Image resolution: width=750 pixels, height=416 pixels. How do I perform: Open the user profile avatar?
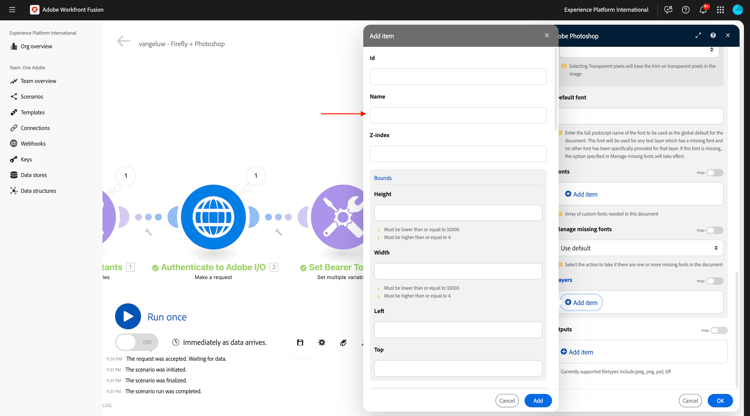coord(738,10)
